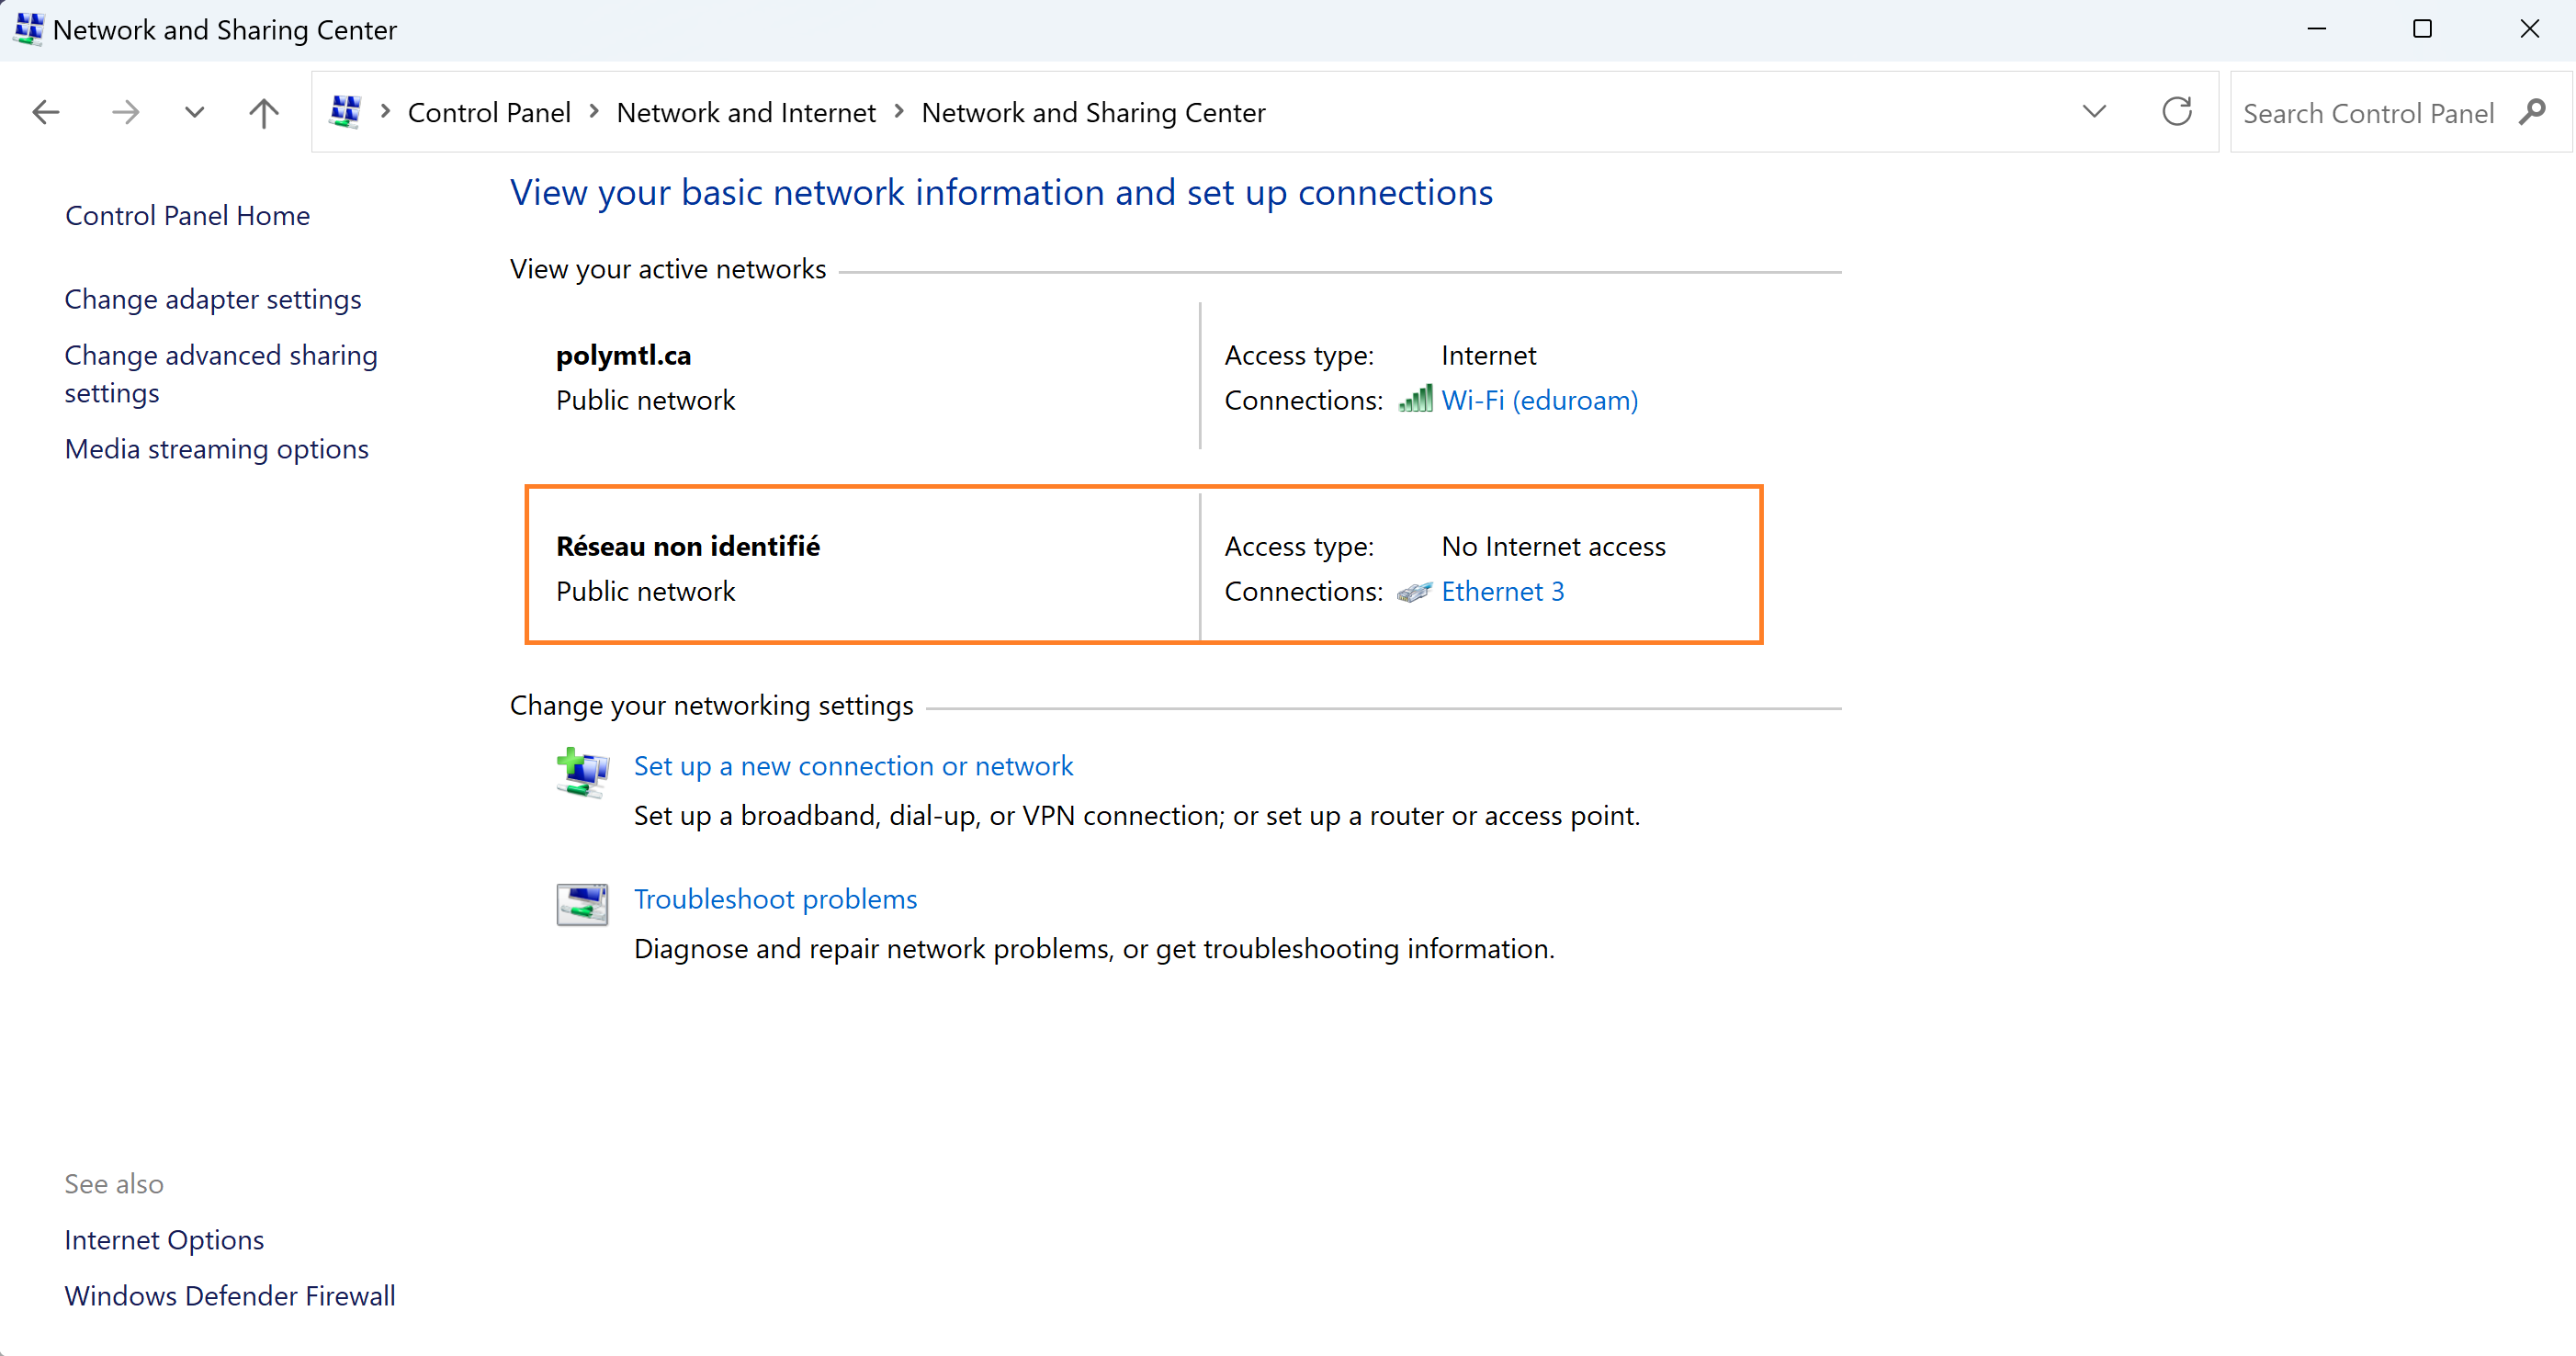
Task: Select the Control Panel breadcrumb
Action: [489, 113]
